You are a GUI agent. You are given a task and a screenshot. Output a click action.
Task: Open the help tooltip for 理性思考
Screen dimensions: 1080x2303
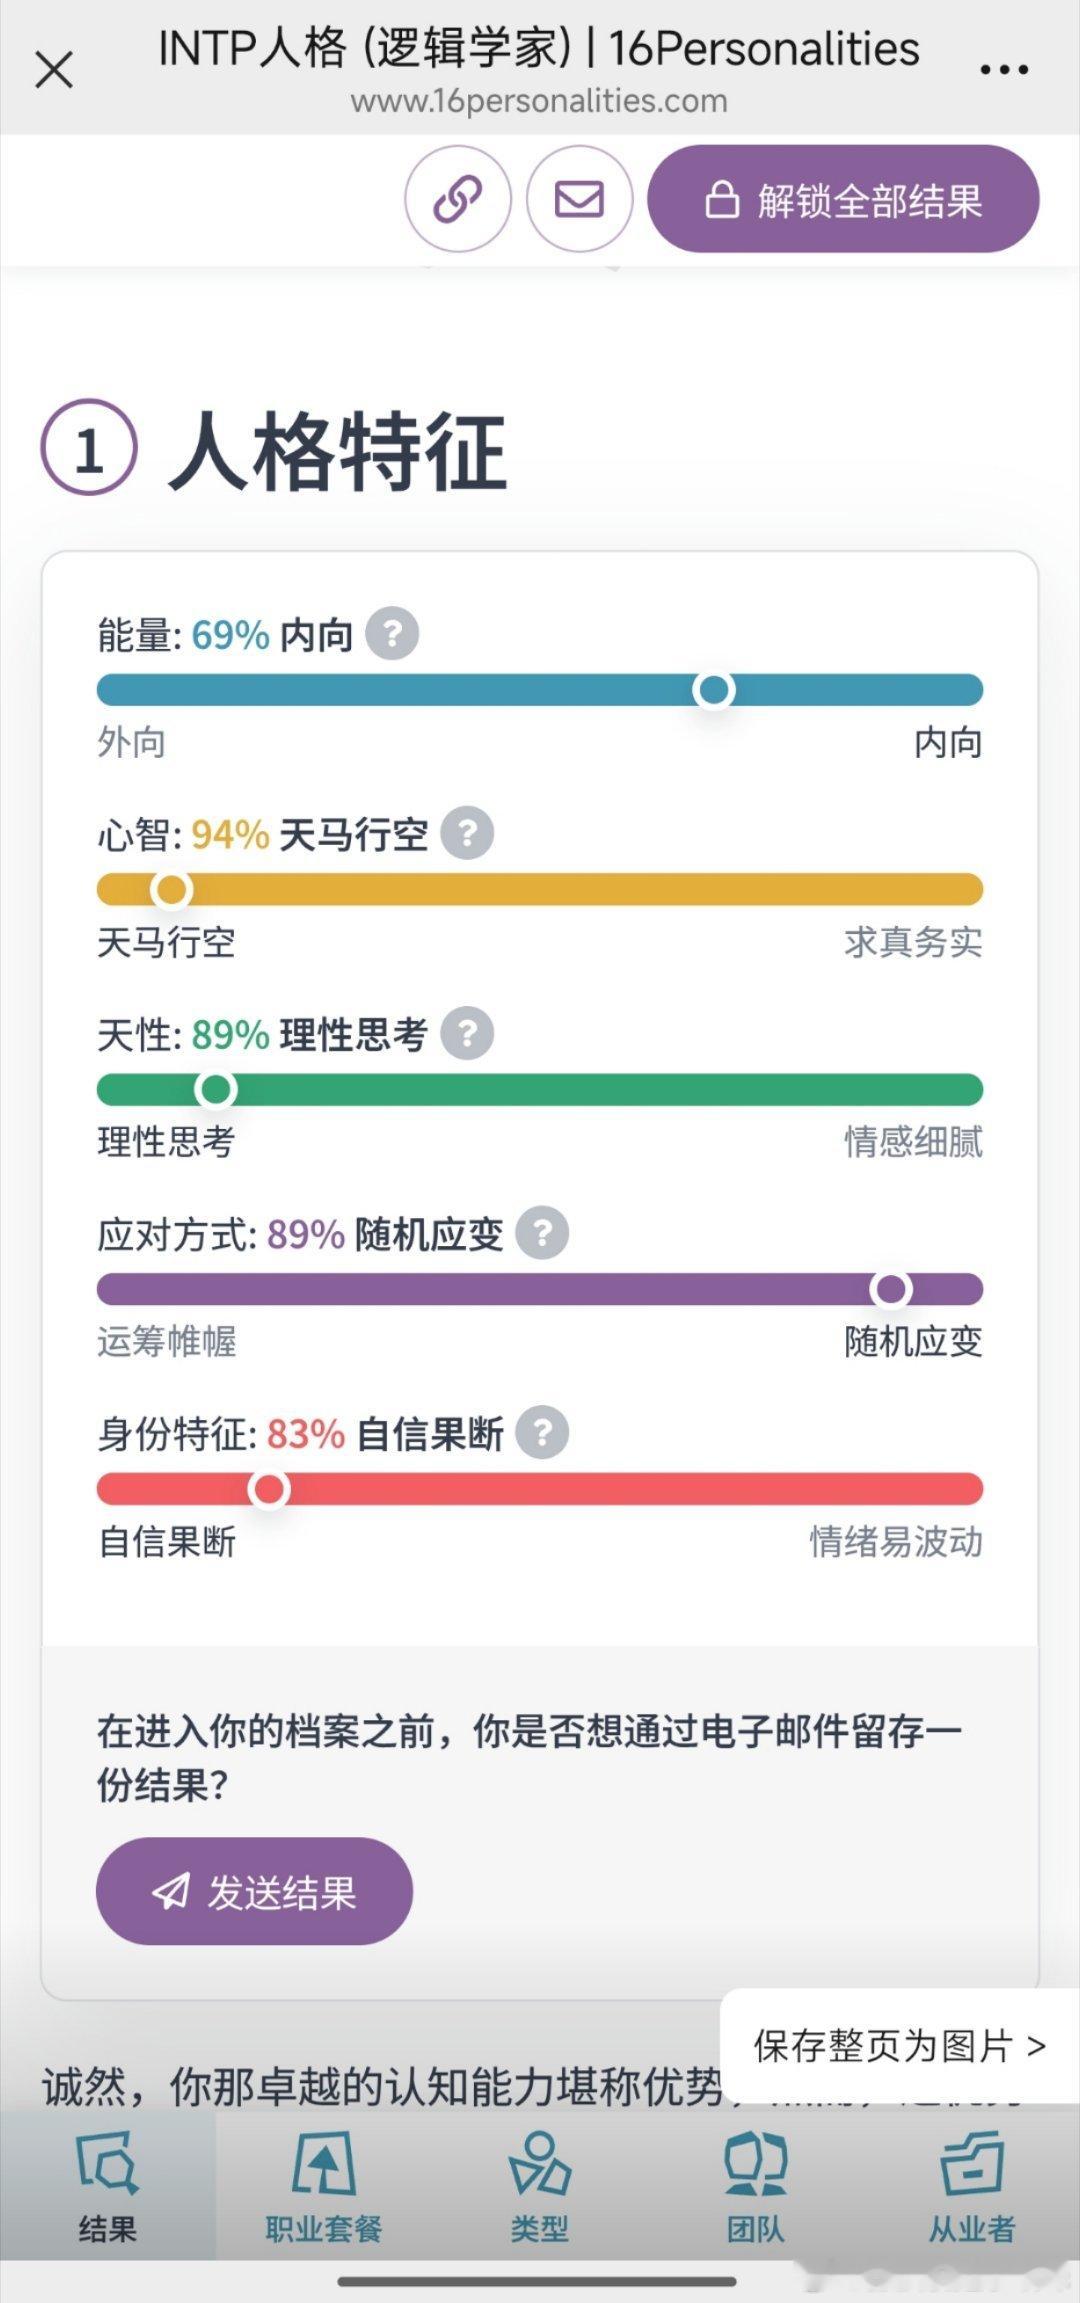click(467, 1033)
